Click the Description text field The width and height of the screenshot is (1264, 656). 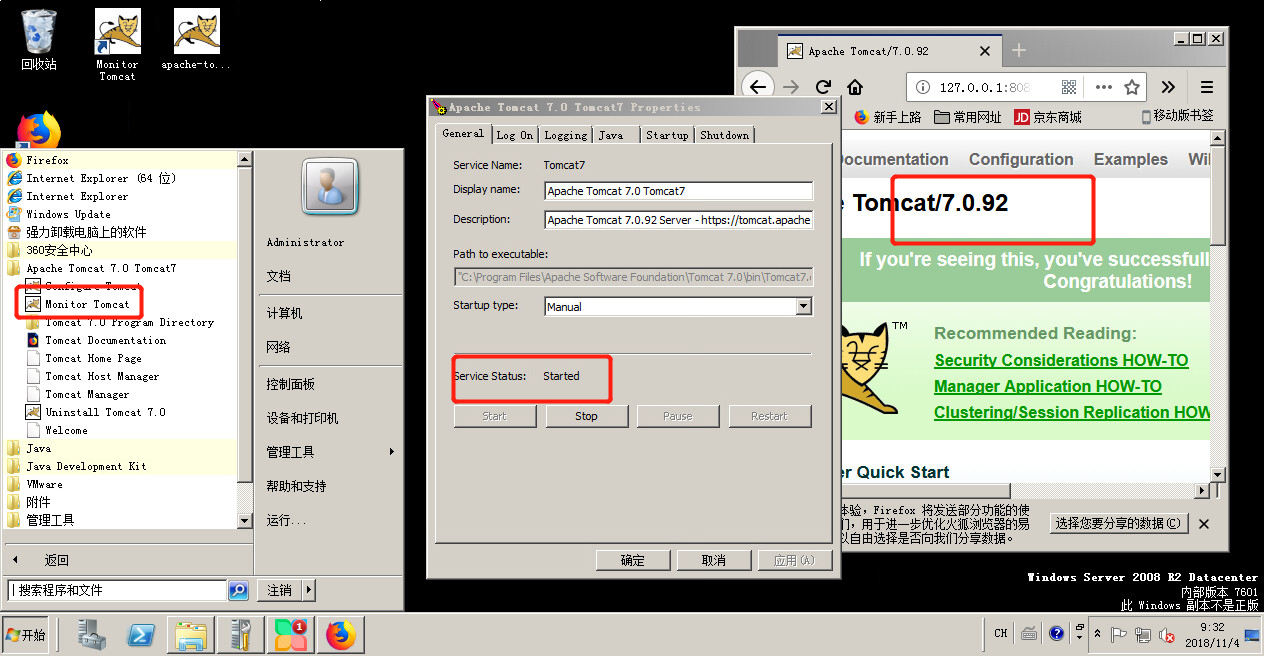679,220
